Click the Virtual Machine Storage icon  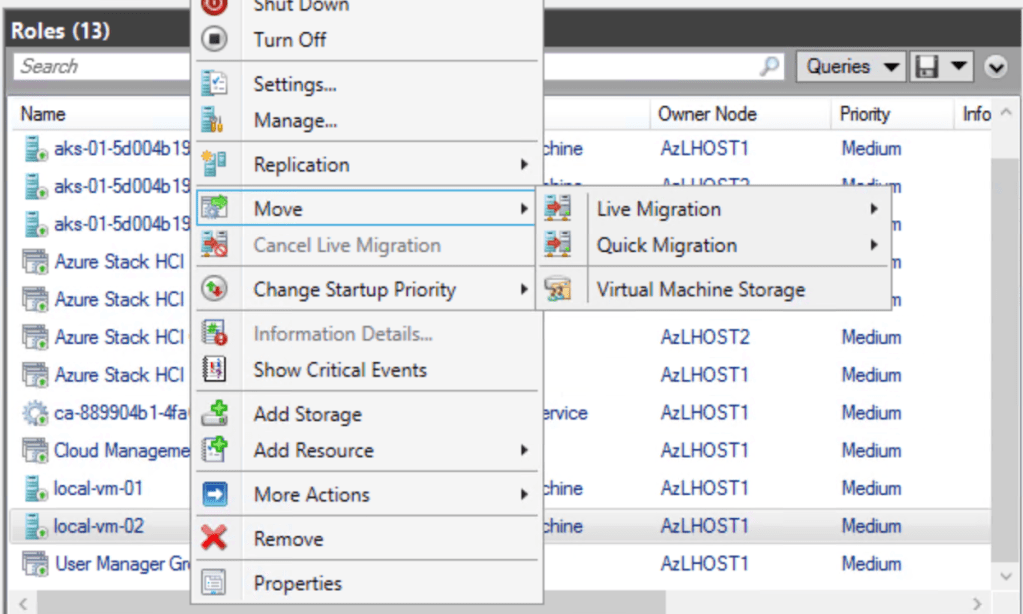coord(558,290)
